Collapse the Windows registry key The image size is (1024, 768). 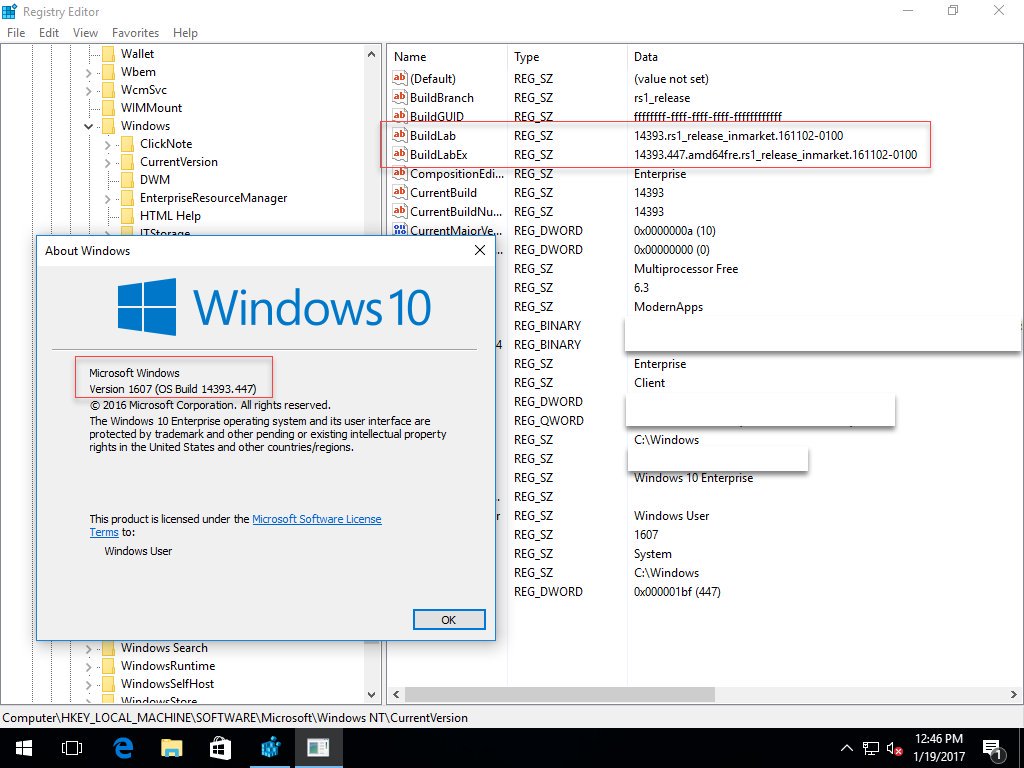pyautogui.click(x=89, y=126)
